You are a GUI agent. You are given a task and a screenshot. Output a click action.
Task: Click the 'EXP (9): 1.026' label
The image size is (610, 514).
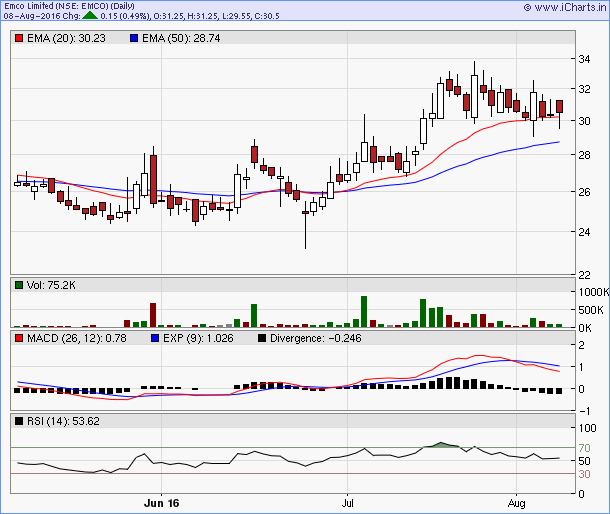tap(198, 339)
